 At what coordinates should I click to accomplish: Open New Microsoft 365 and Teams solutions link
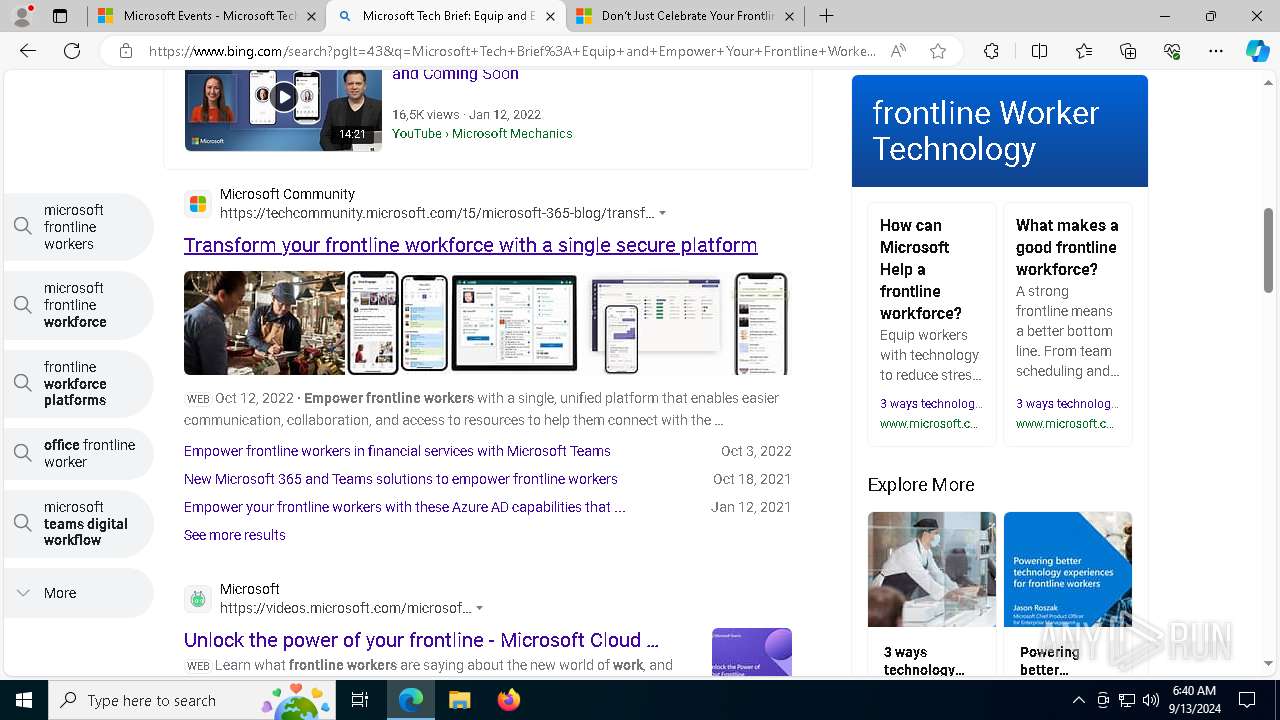click(x=401, y=479)
